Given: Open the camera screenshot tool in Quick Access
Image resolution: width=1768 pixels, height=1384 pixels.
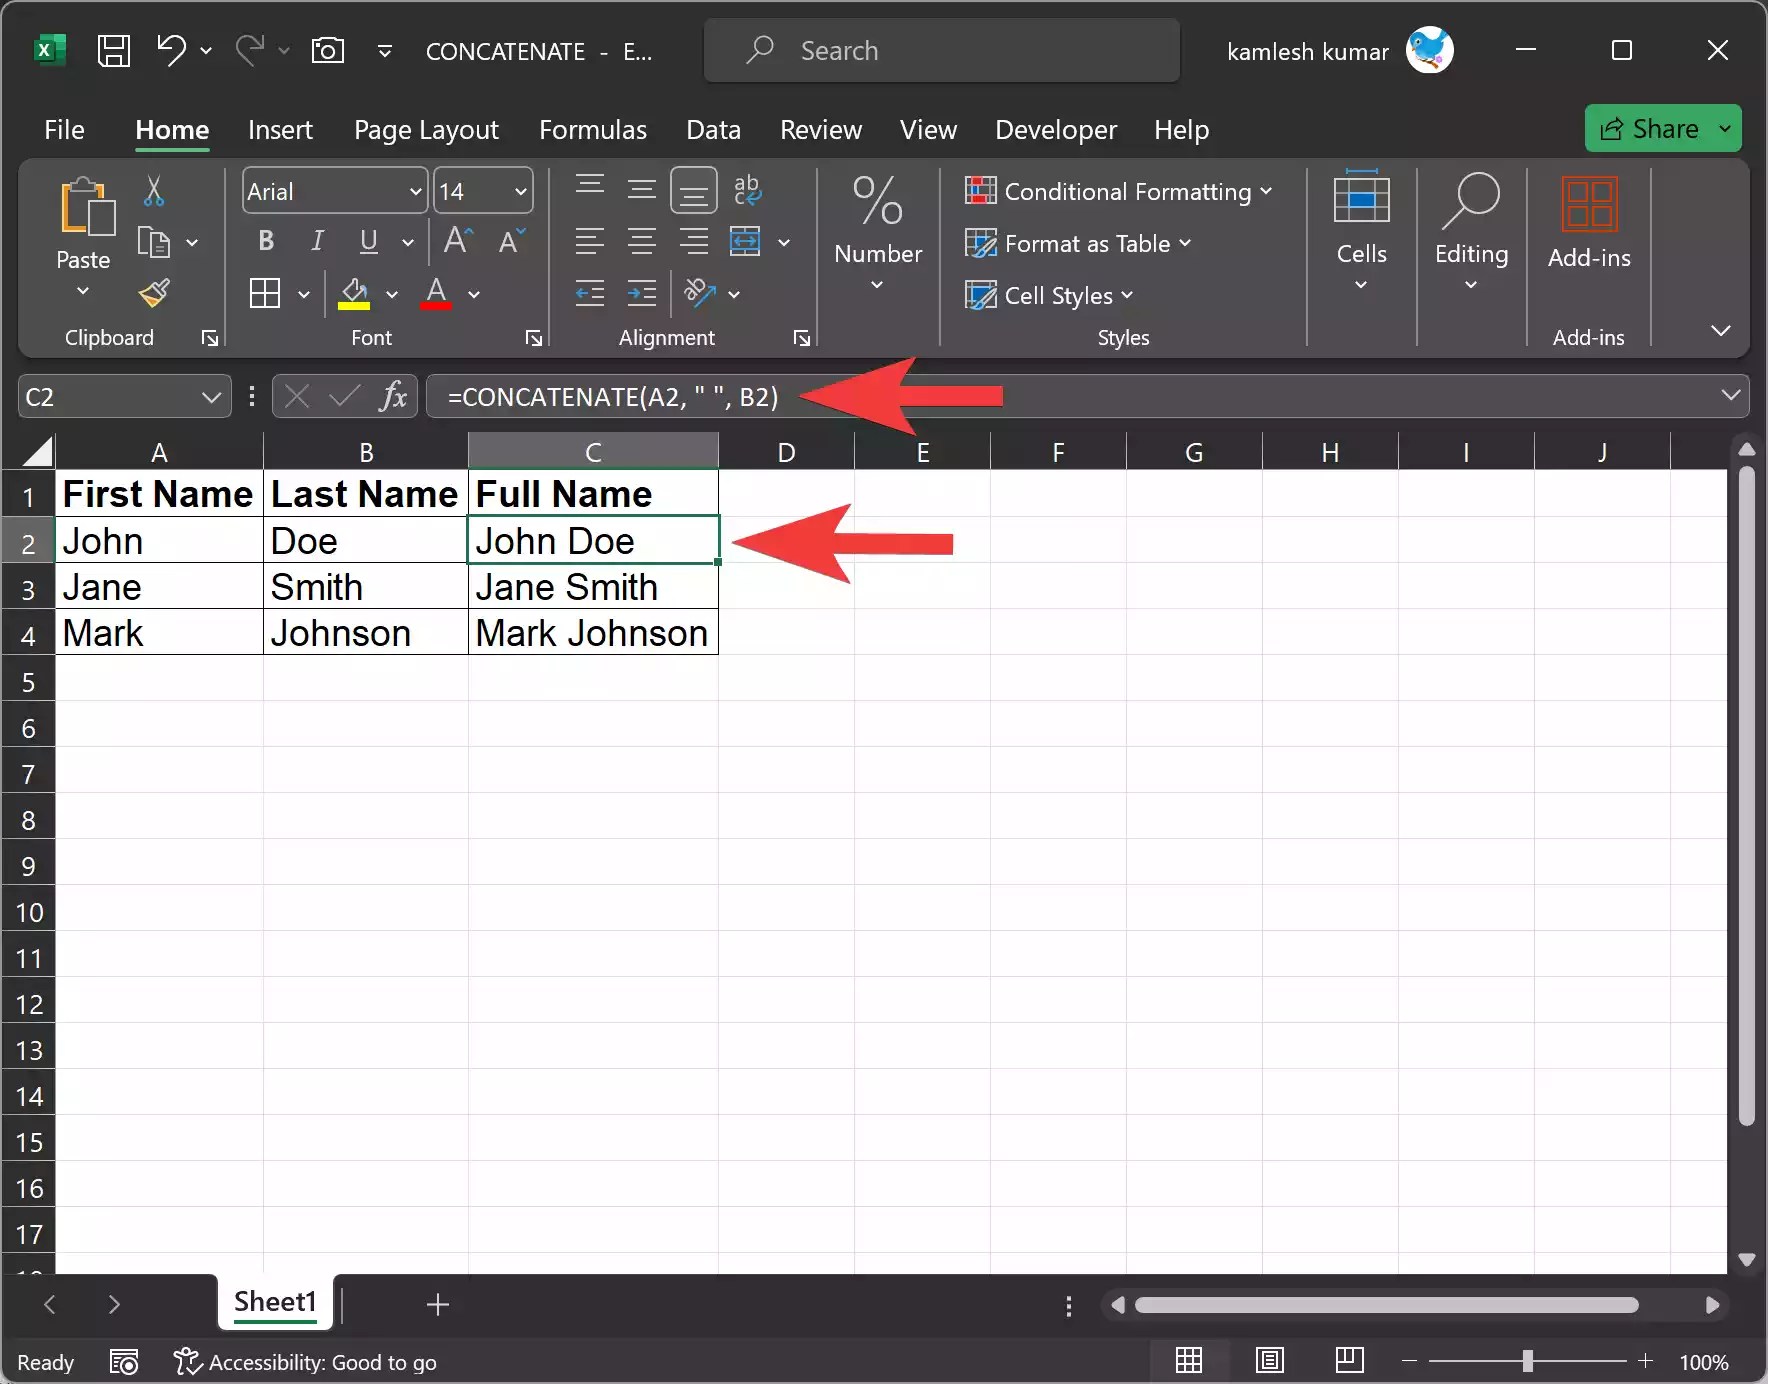Looking at the screenshot, I should [328, 50].
